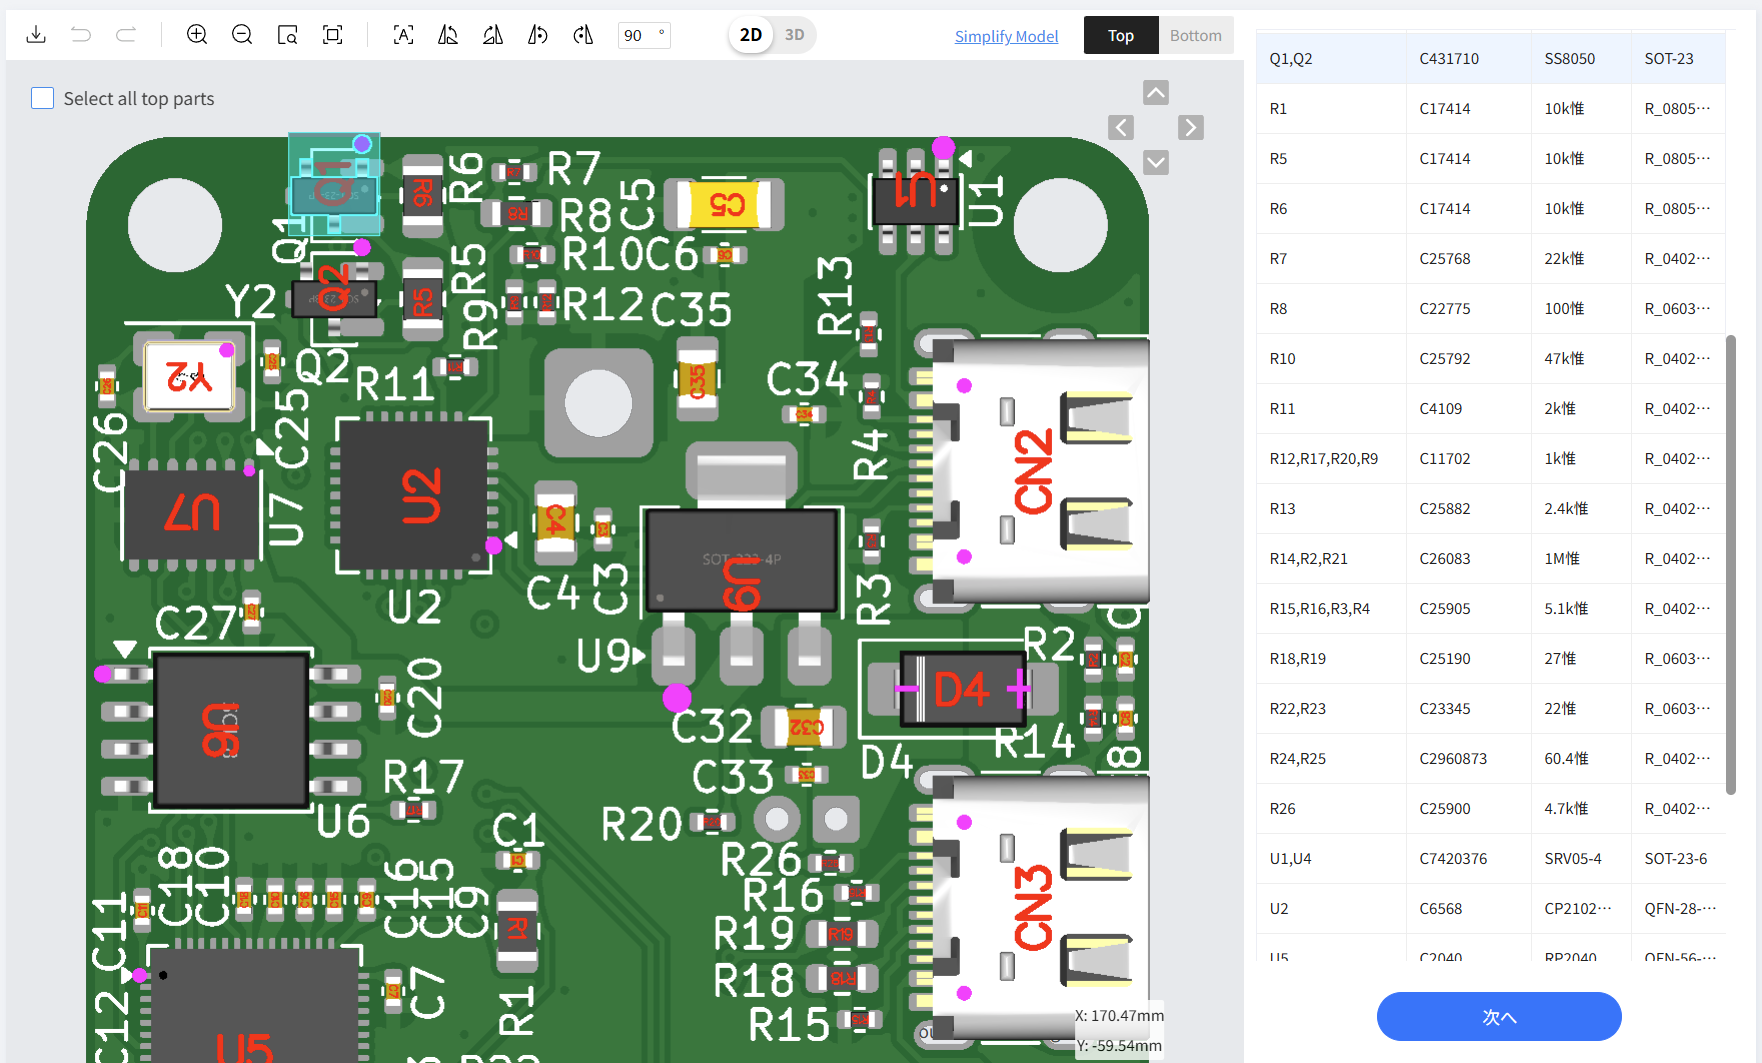
Task: Click the parts table vertical scrollbar
Action: 1731,565
